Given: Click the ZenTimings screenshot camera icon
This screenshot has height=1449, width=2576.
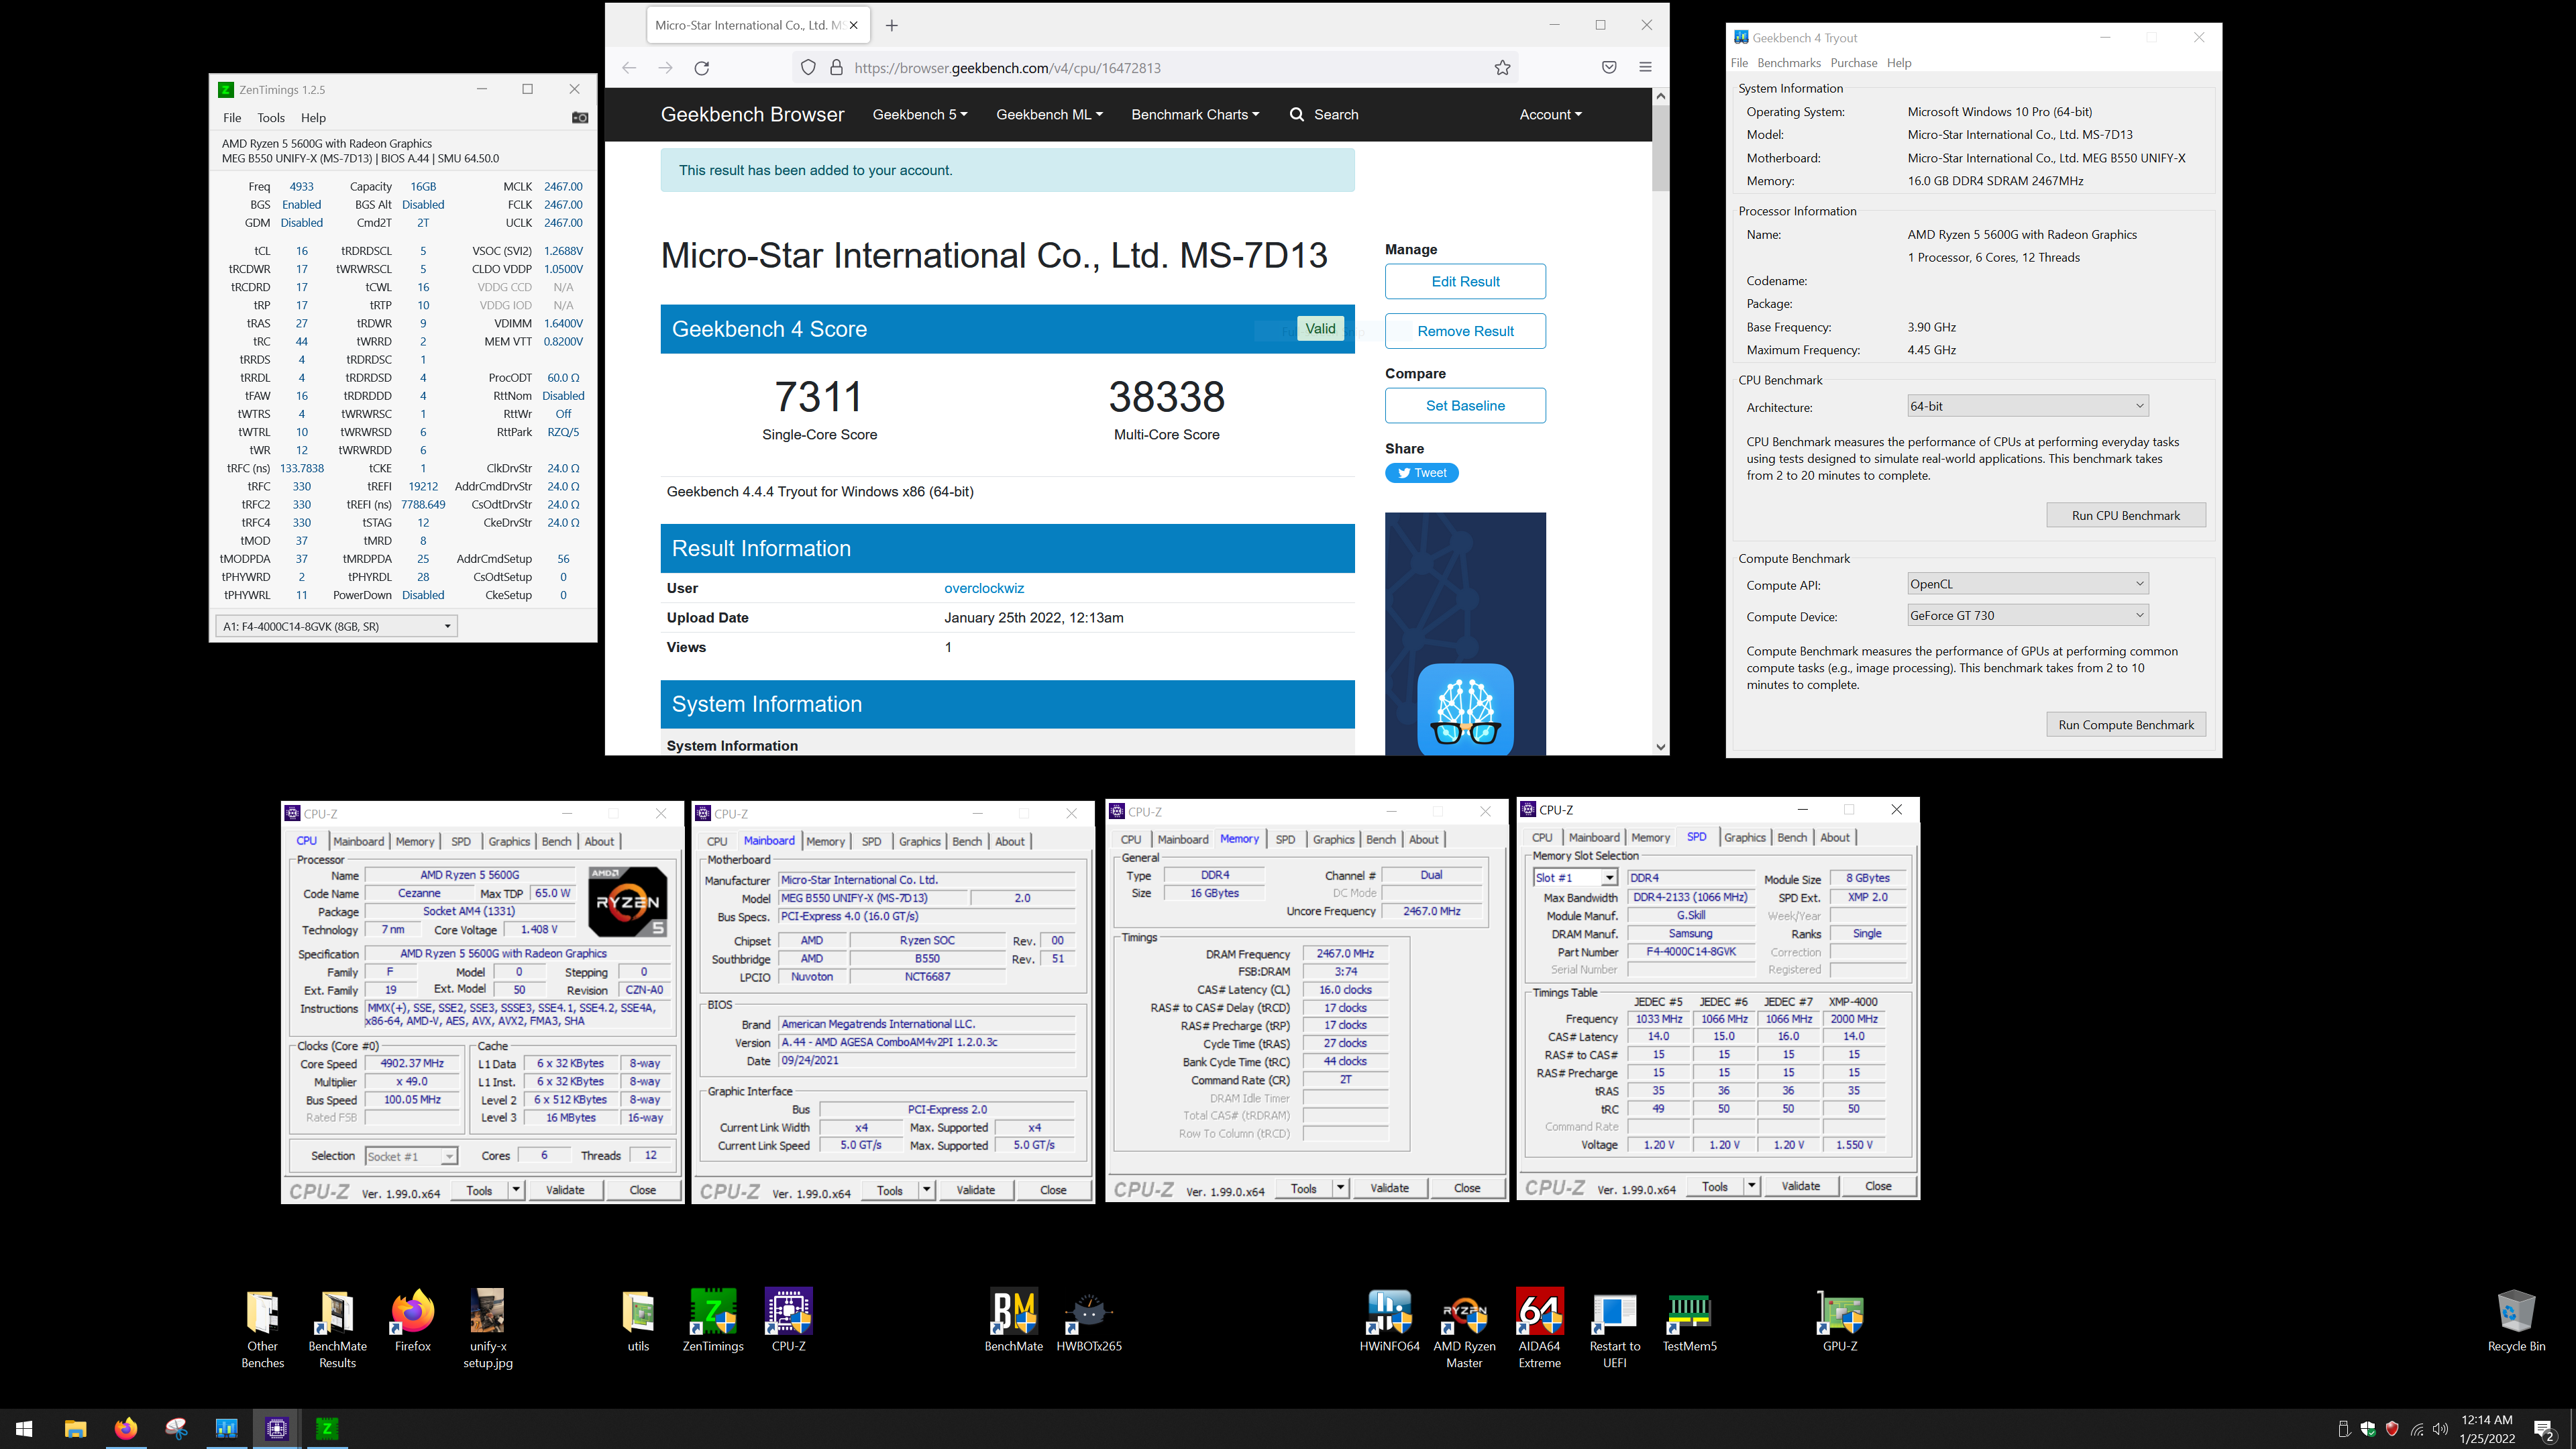Looking at the screenshot, I should 579,118.
